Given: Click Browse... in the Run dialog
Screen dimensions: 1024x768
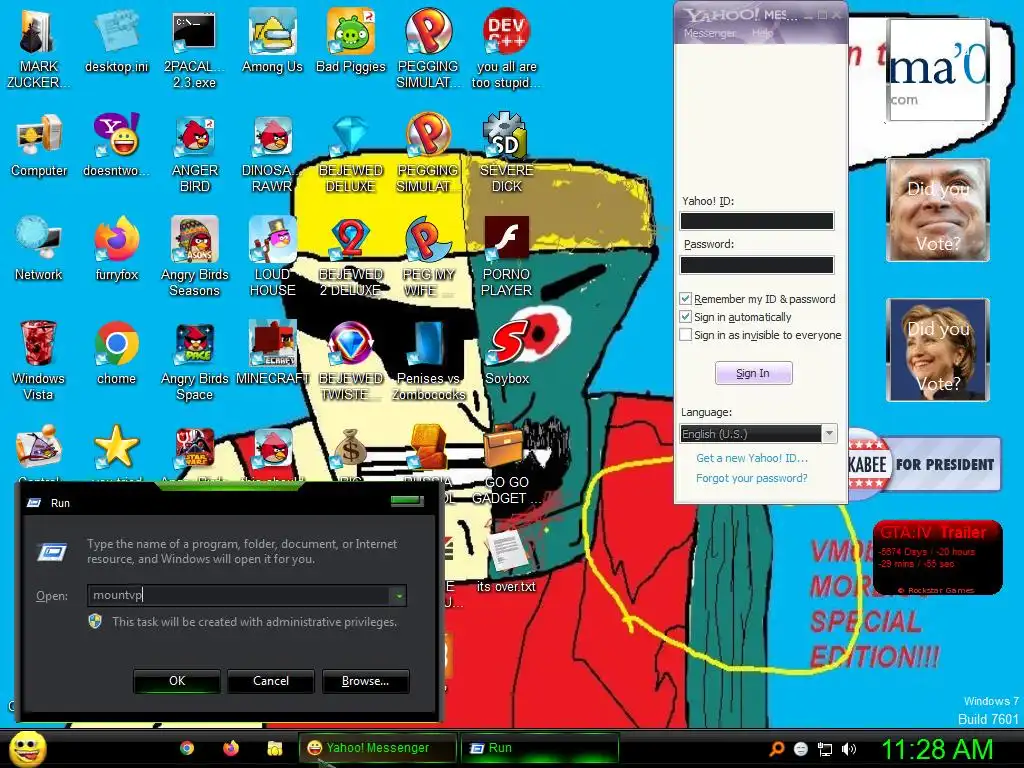Looking at the screenshot, I should pos(366,680).
